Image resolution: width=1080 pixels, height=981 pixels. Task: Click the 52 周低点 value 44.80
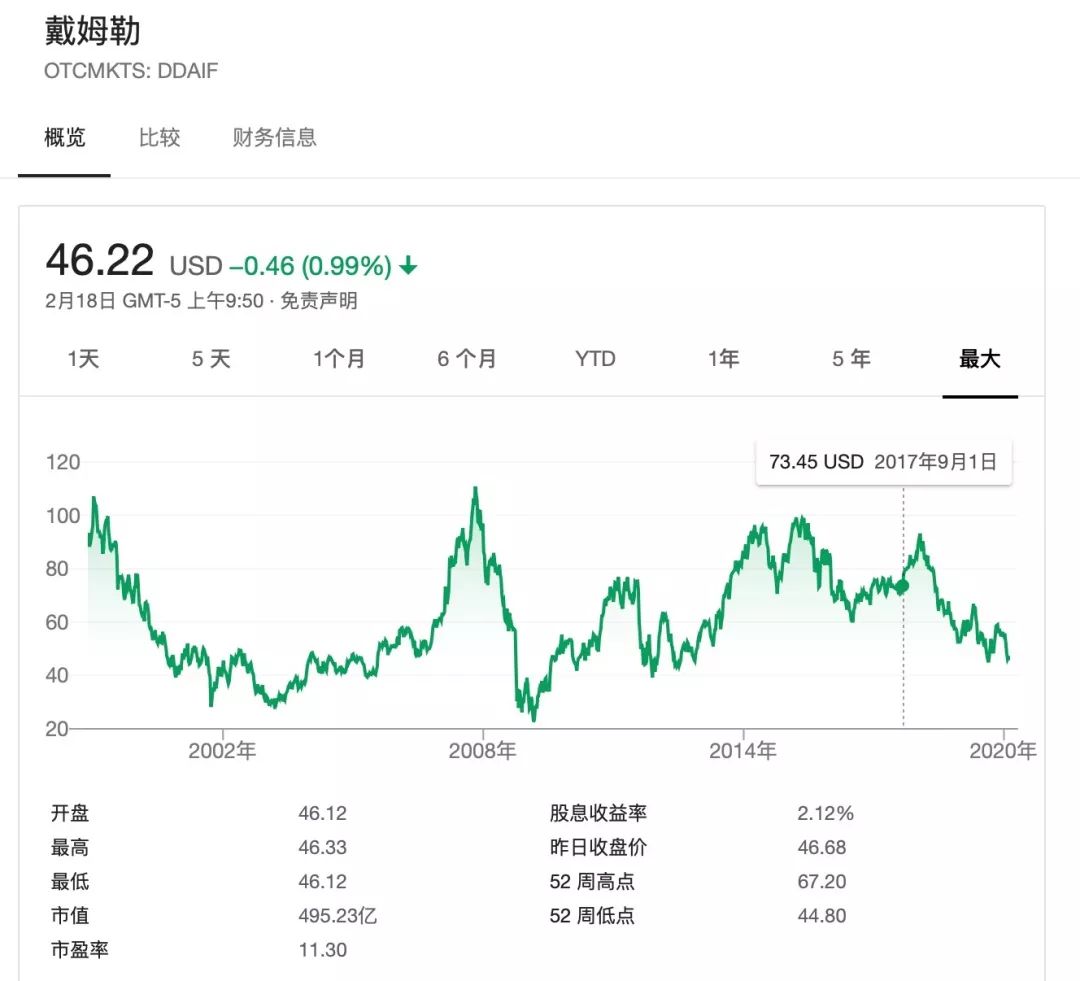pyautogui.click(x=822, y=916)
